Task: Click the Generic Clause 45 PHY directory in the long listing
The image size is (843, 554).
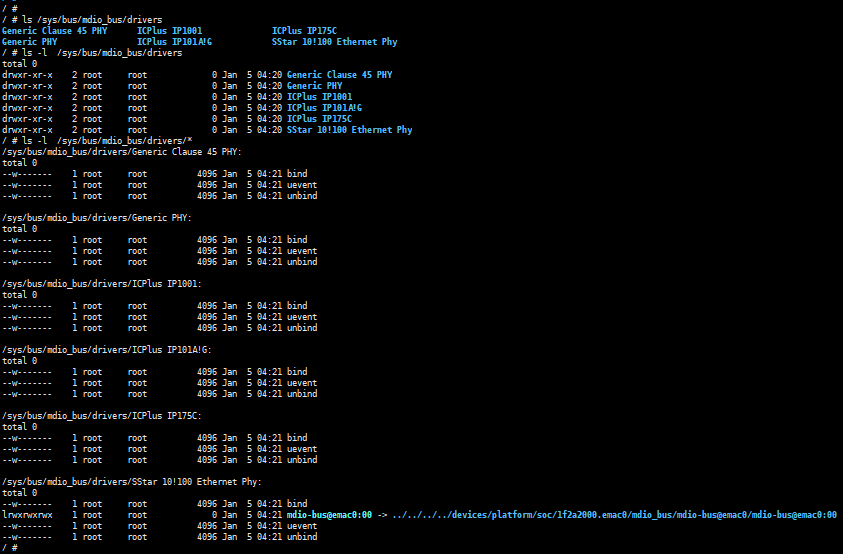Action: (339, 75)
